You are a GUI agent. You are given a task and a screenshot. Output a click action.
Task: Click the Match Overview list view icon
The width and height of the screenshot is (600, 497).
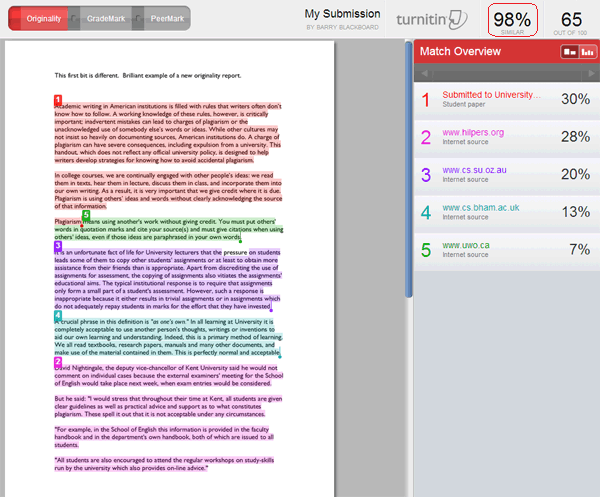tap(569, 51)
